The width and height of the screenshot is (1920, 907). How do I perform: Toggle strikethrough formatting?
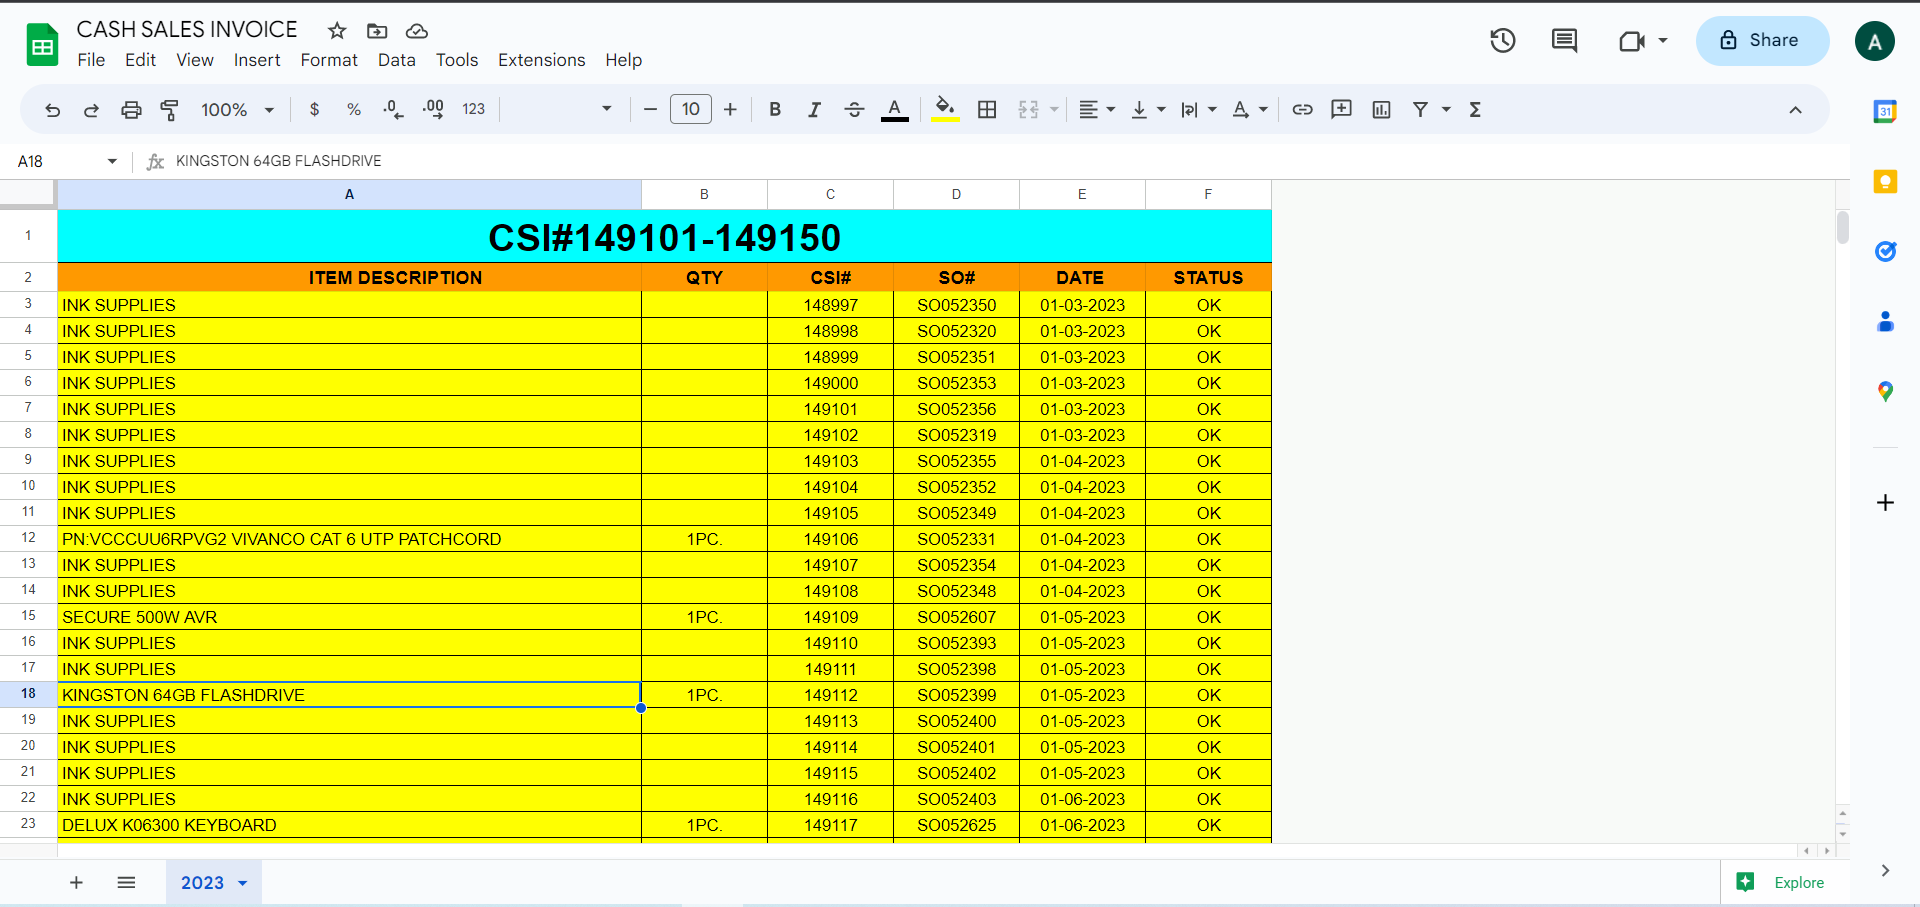(x=854, y=110)
